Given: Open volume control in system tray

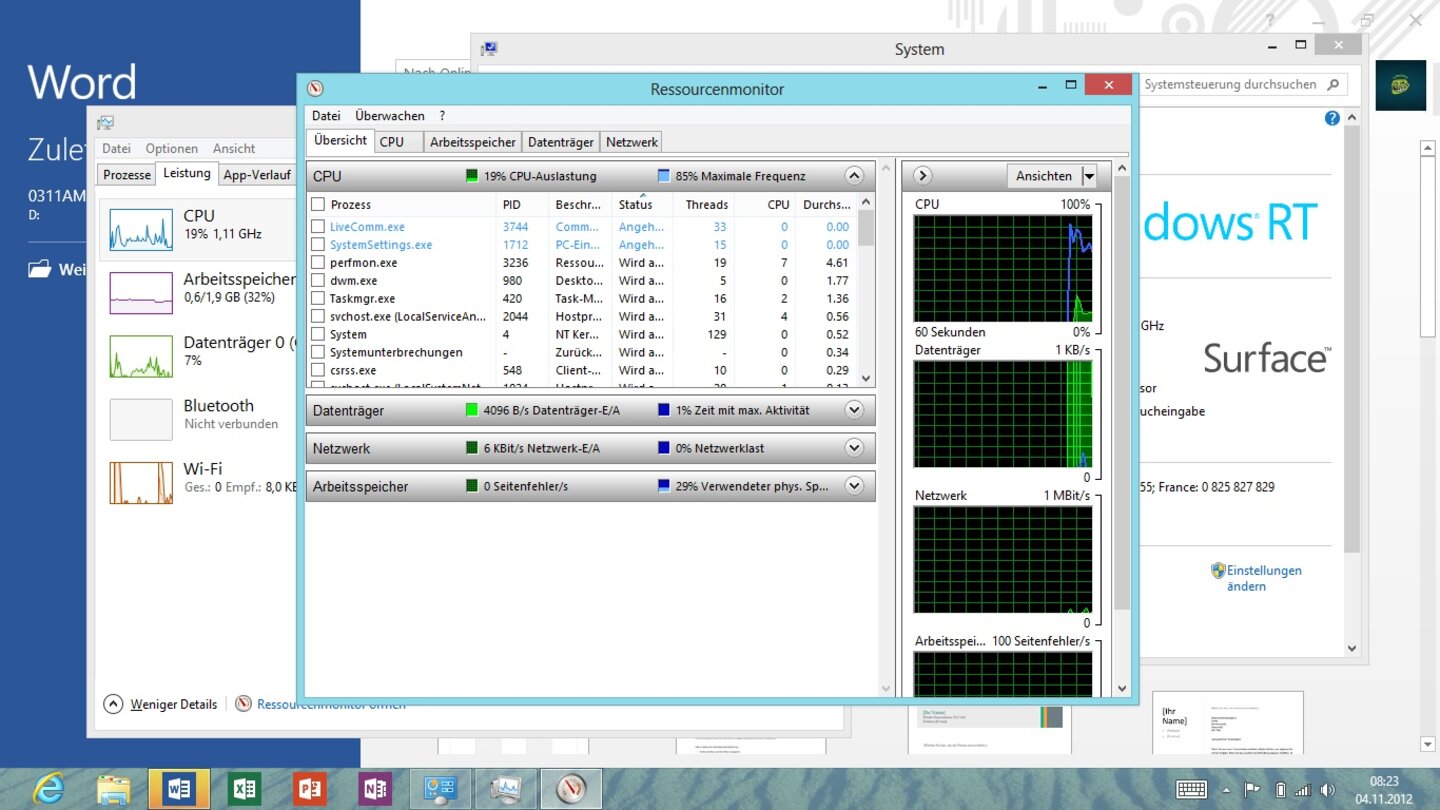Looking at the screenshot, I should click(1327, 789).
